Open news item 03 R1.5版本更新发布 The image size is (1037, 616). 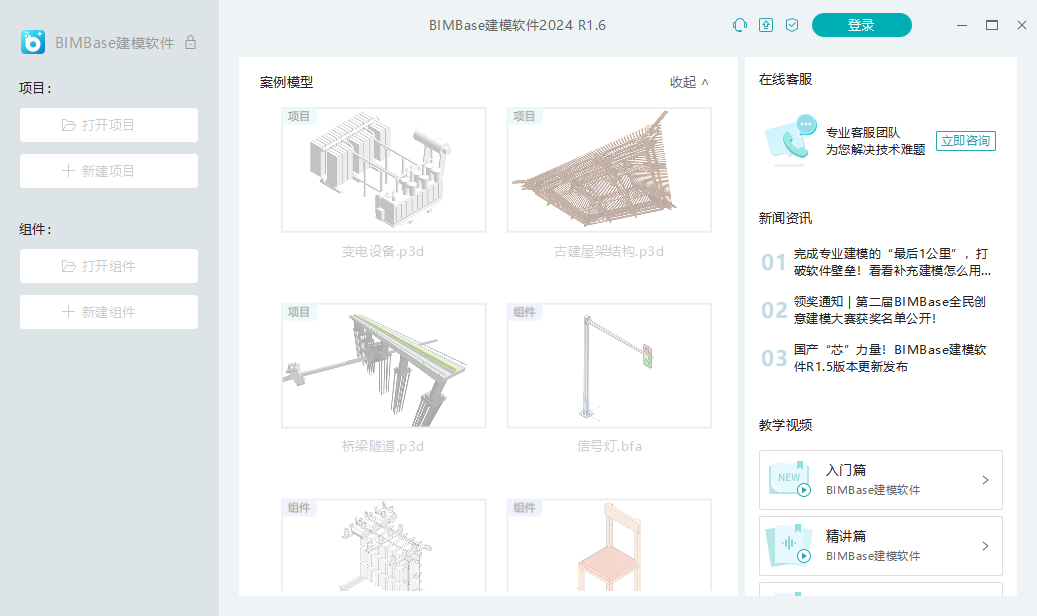(874, 358)
